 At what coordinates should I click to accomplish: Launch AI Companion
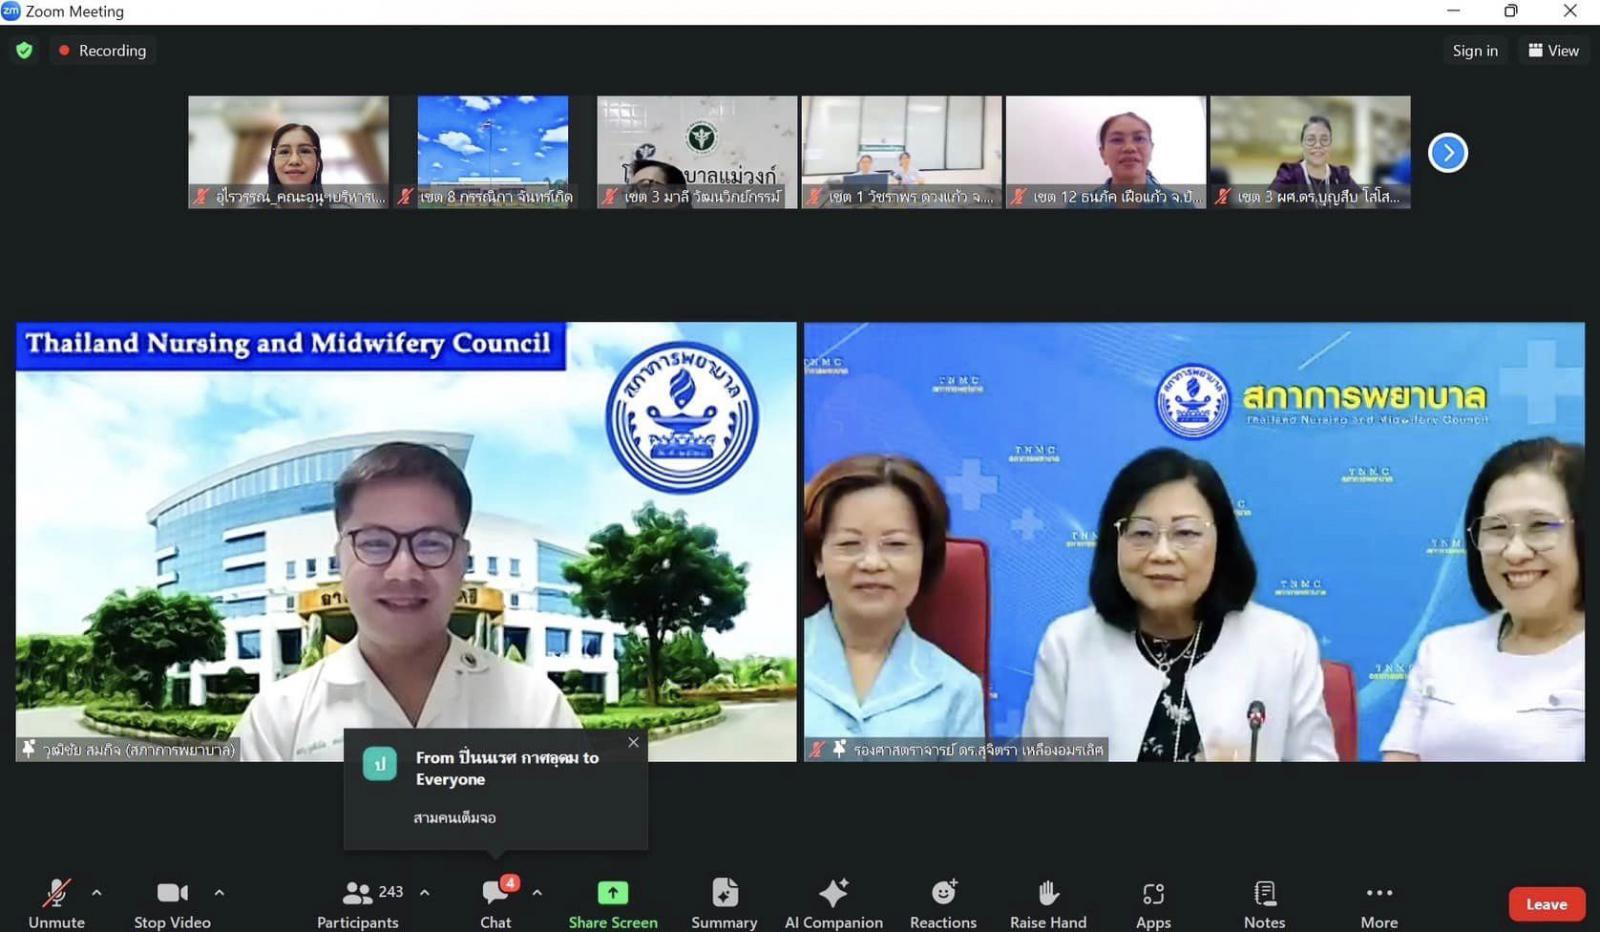pyautogui.click(x=833, y=903)
